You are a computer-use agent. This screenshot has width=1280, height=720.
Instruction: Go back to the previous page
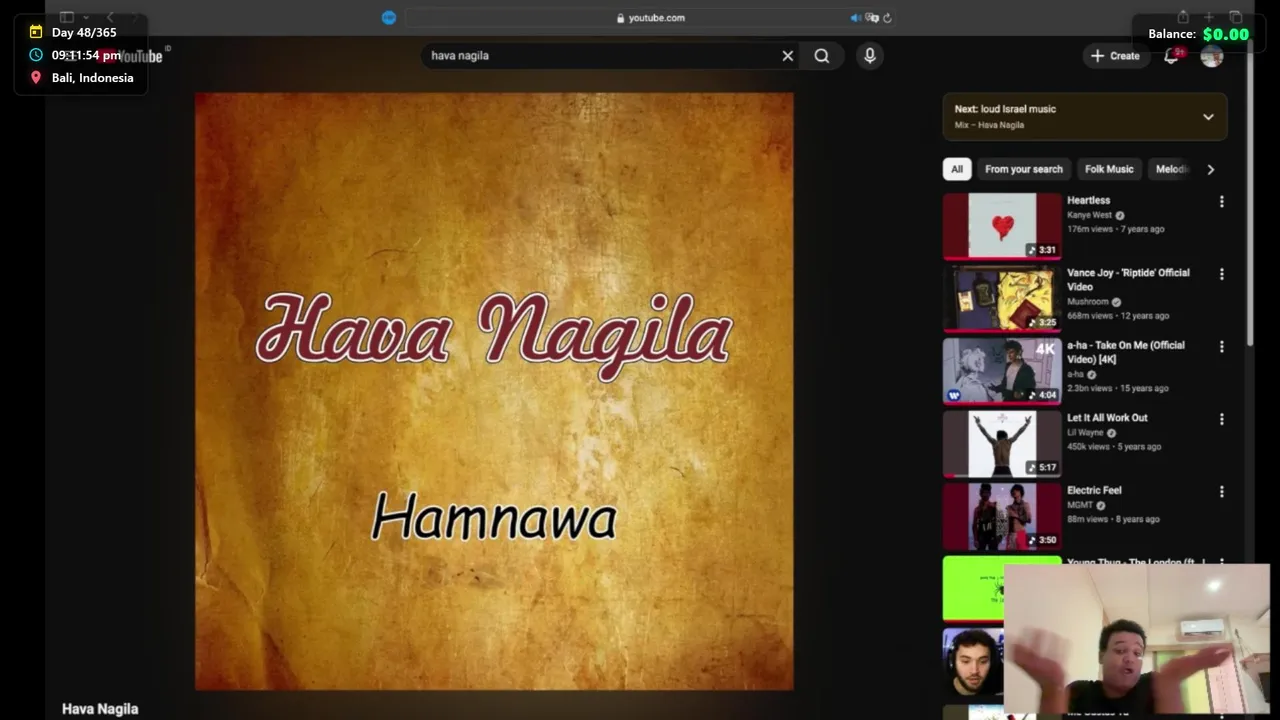point(110,17)
